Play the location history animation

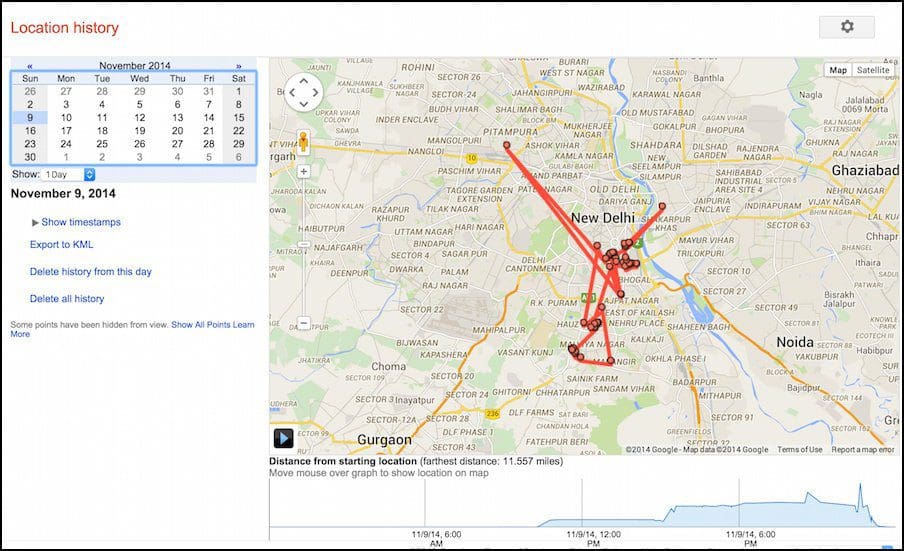click(283, 439)
